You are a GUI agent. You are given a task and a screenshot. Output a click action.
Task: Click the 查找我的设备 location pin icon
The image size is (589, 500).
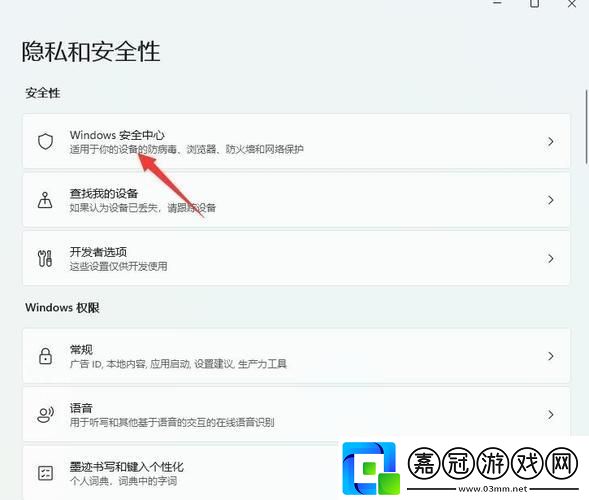45,200
